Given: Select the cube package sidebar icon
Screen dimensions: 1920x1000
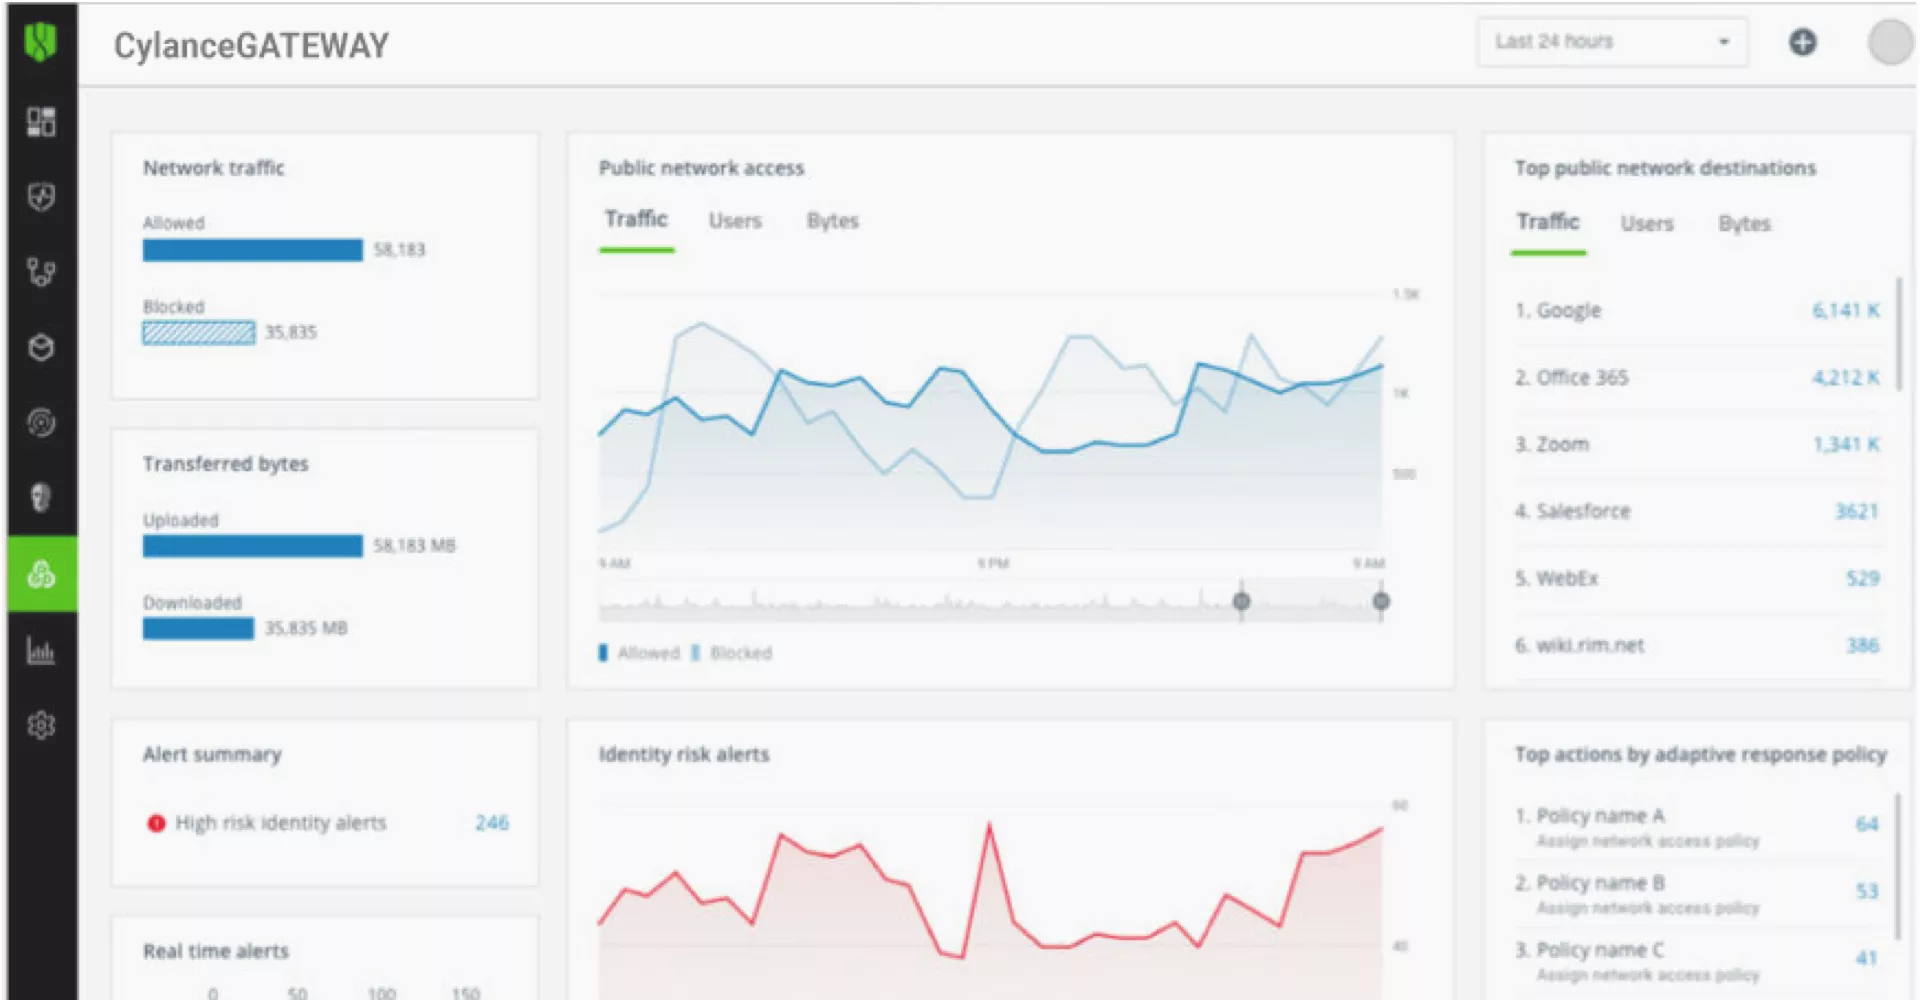Looking at the screenshot, I should (41, 347).
